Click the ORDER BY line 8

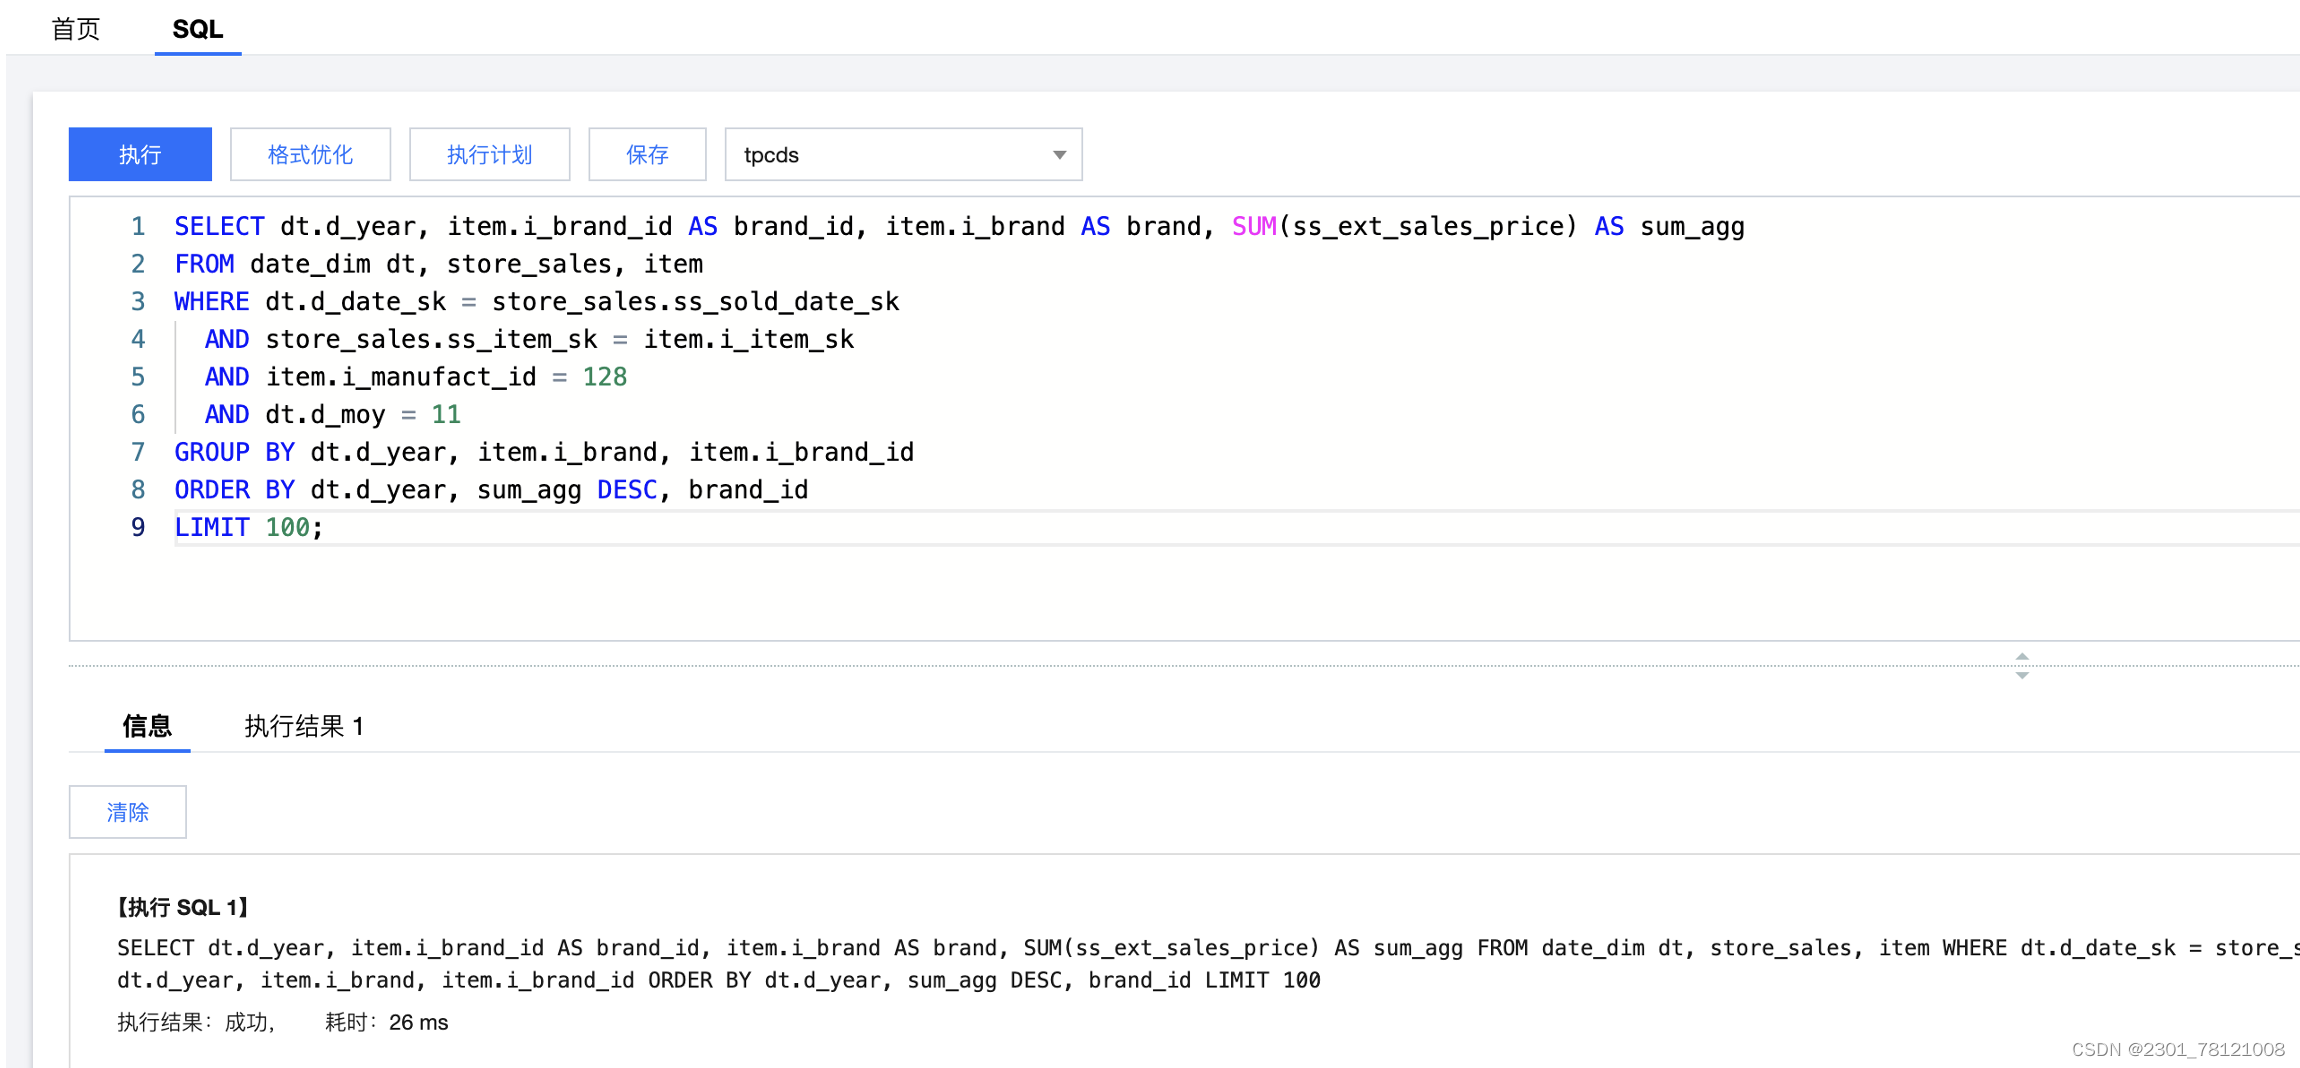click(x=491, y=489)
